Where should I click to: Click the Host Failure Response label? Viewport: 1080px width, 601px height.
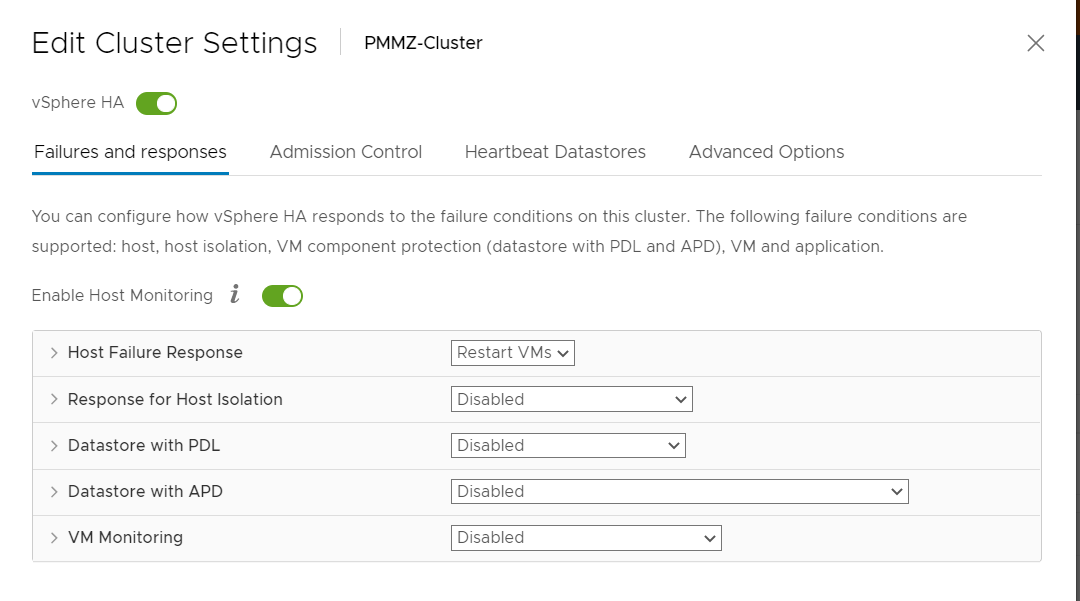[155, 352]
